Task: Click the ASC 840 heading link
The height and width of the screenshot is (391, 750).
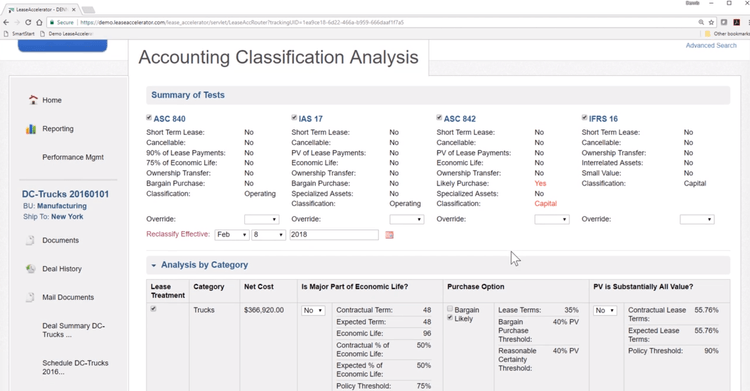Action: 169,119
